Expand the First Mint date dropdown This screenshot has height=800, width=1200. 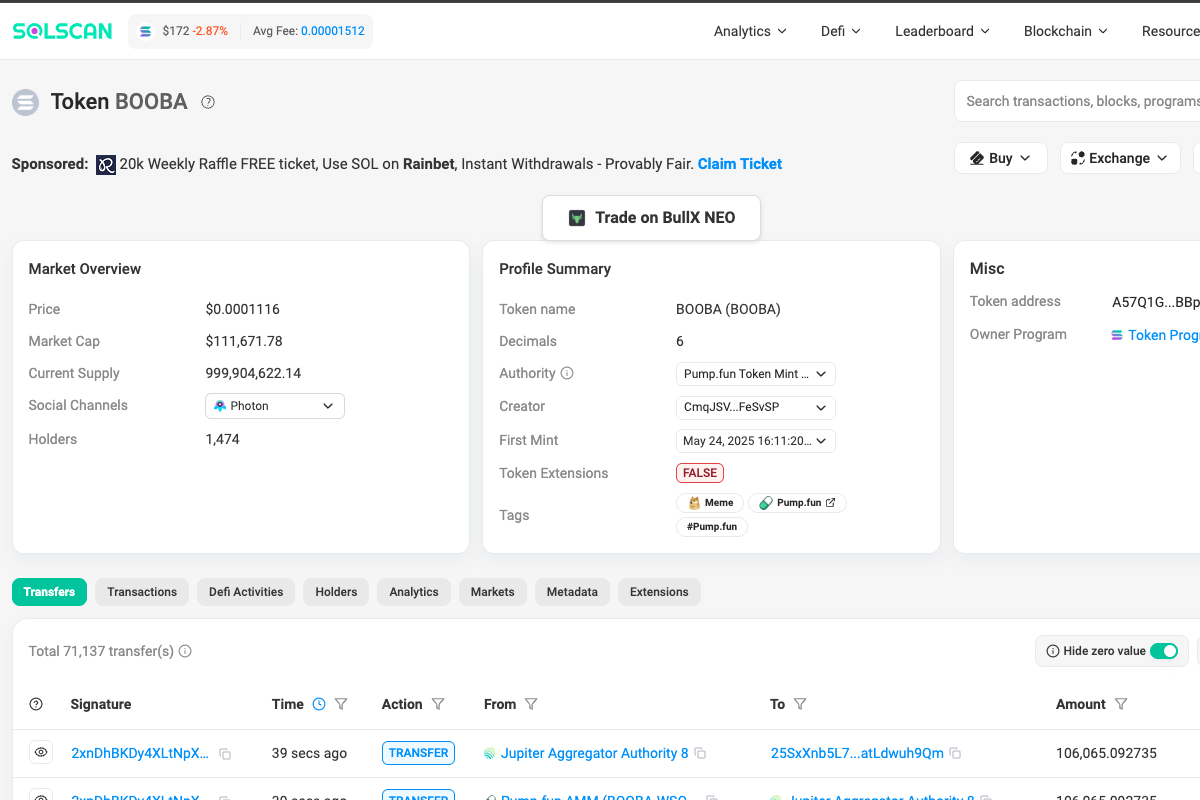(x=756, y=440)
